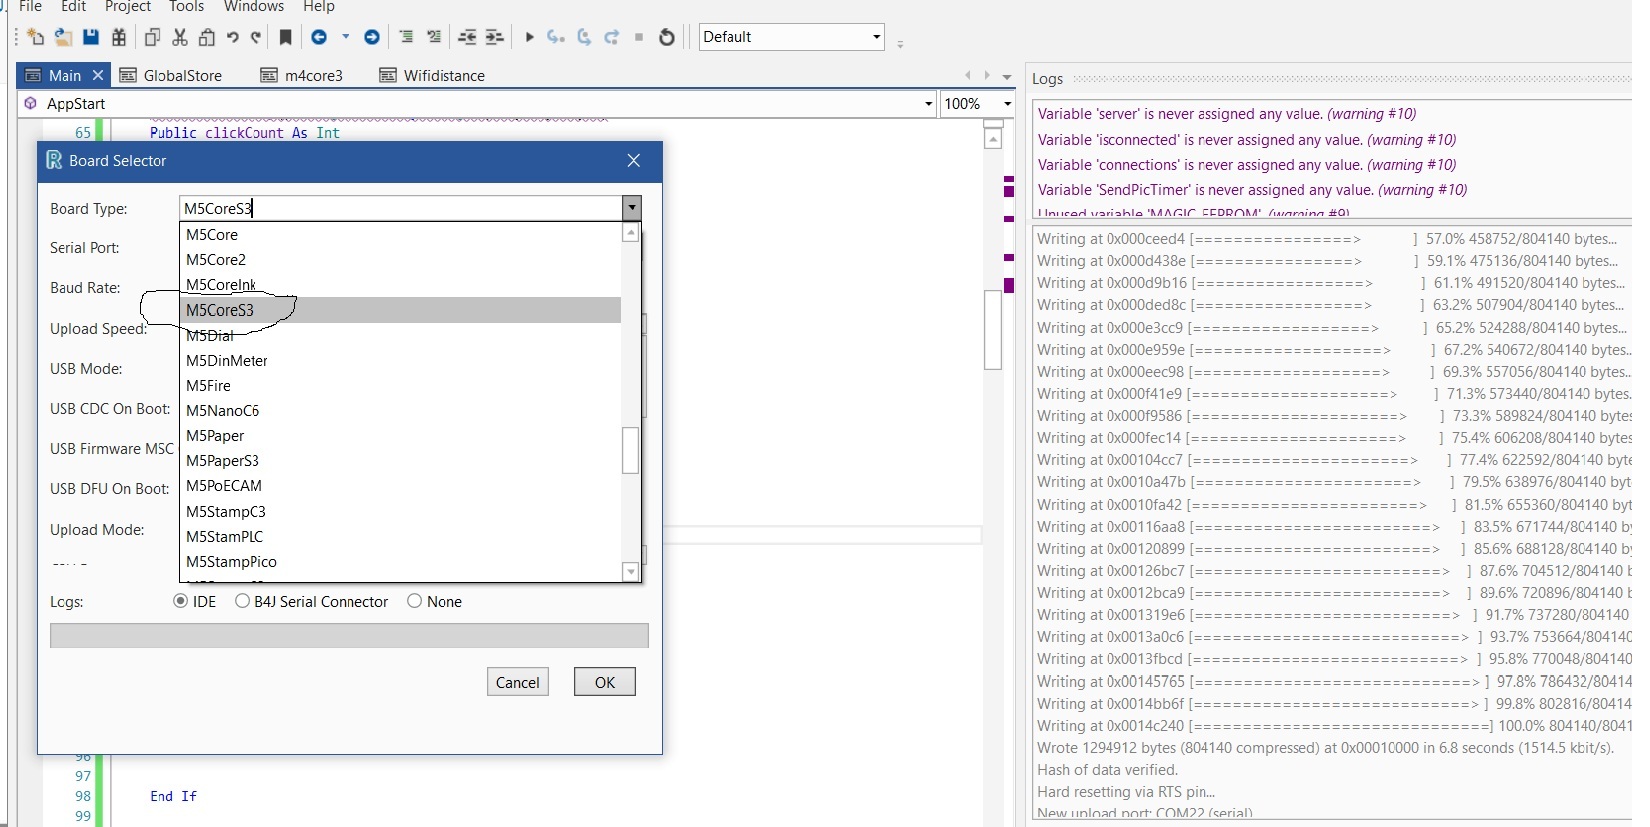Choose M5Core2 from the board list
The image size is (1650, 827).
pos(400,260)
